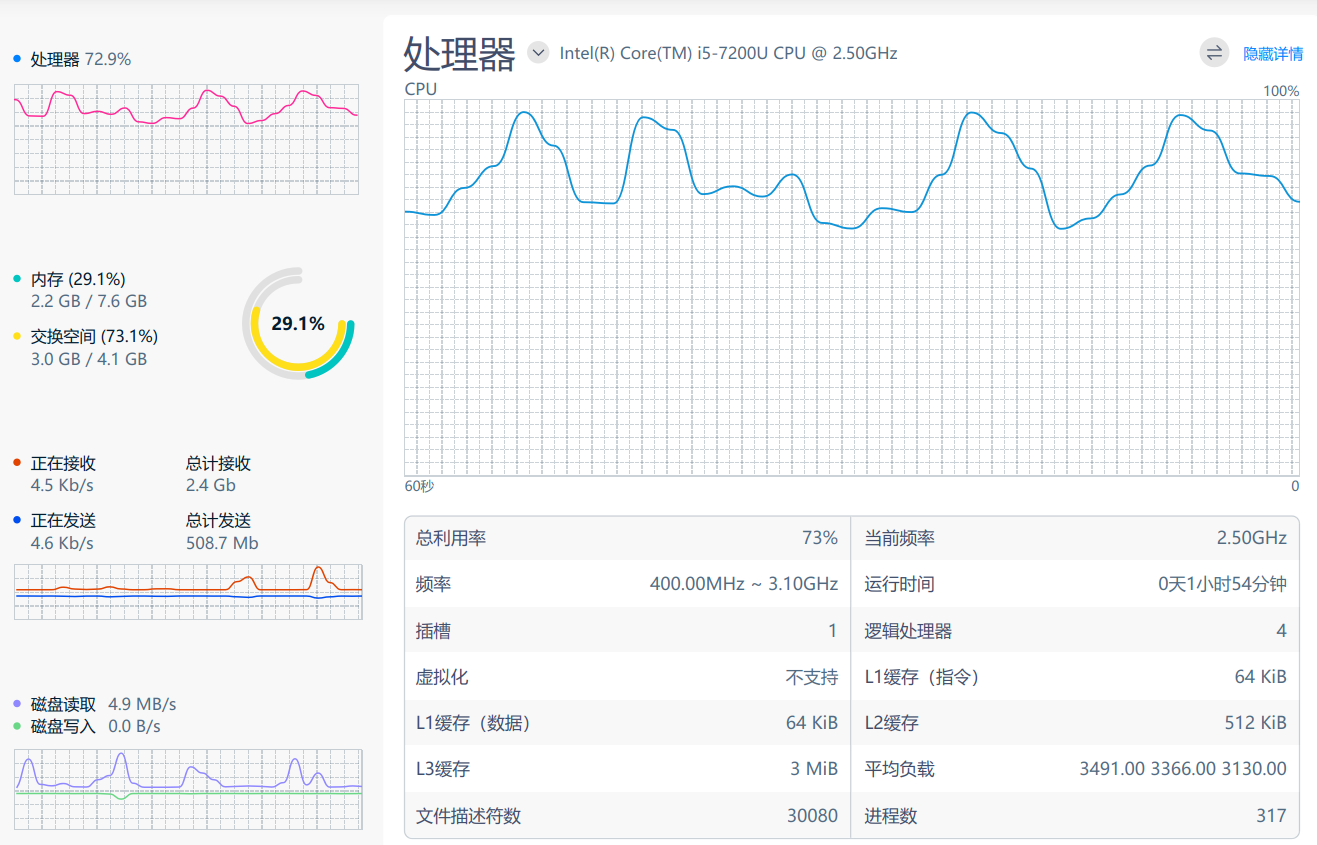Image resolution: width=1317 pixels, height=845 pixels.
Task: Collapse the CPU details via 隐藏详情
Action: pyautogui.click(x=1274, y=52)
